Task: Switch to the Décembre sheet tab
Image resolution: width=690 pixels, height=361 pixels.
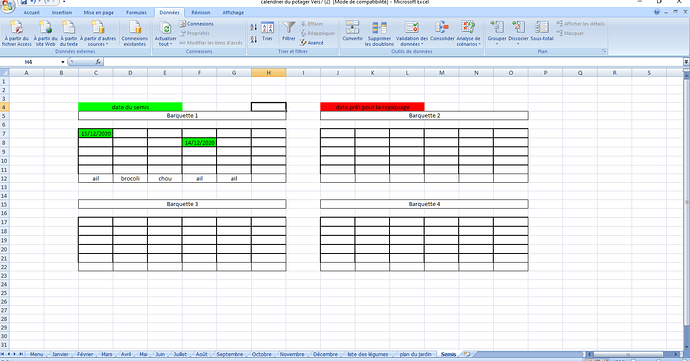Action: coord(325,354)
